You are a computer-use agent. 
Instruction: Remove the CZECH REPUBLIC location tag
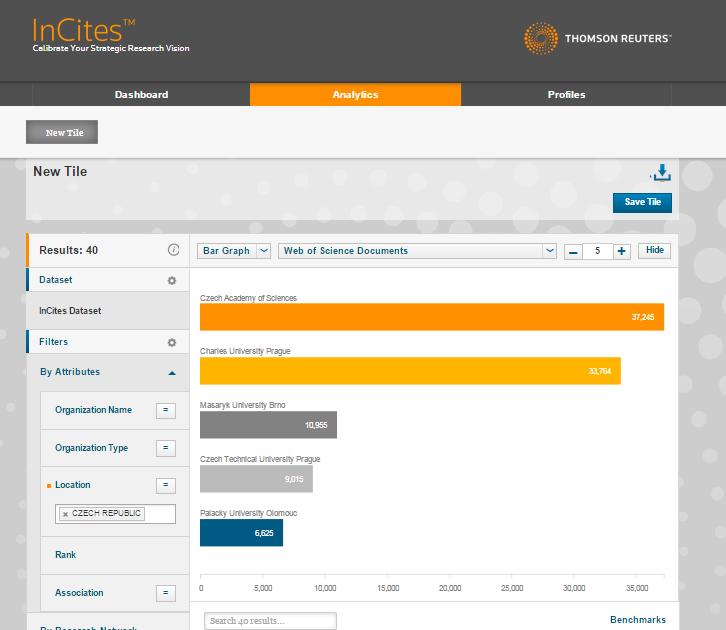click(x=65, y=514)
